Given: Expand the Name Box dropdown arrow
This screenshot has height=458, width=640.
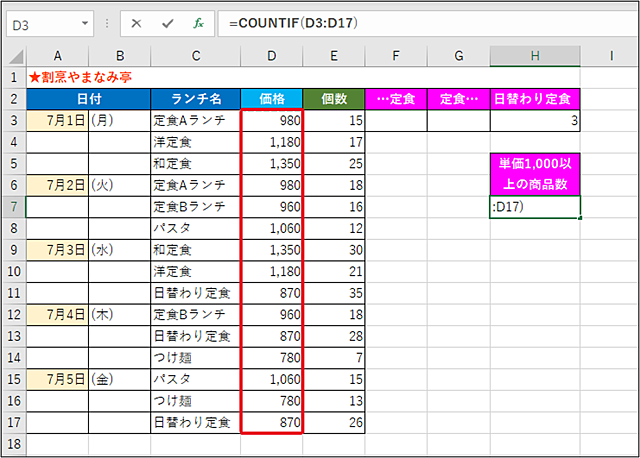Looking at the screenshot, I should pos(85,23).
